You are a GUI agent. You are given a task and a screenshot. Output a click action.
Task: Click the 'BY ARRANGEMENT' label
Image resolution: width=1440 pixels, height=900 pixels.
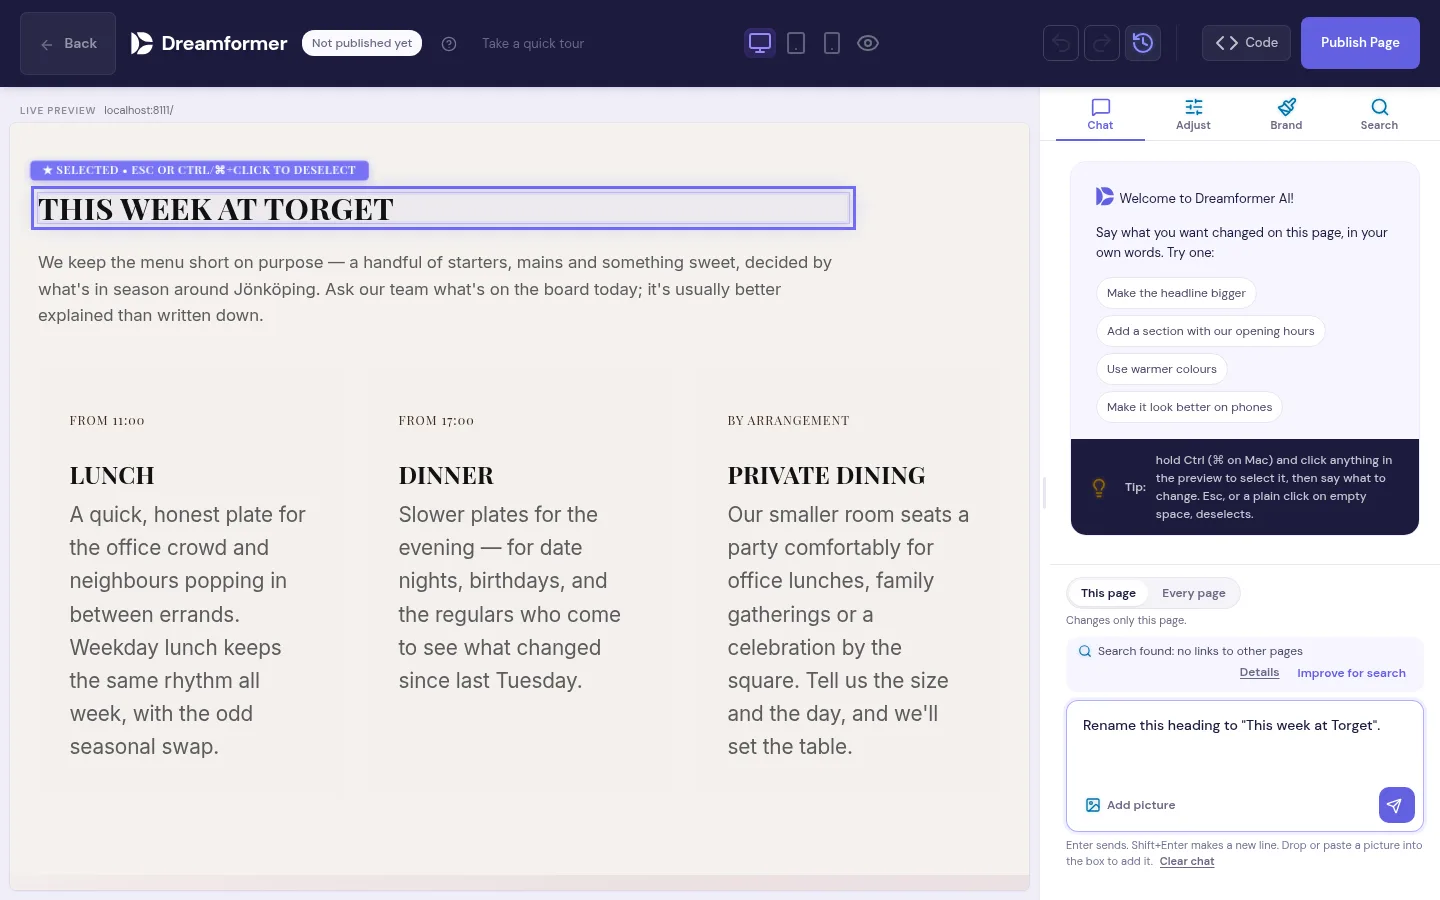tap(788, 421)
